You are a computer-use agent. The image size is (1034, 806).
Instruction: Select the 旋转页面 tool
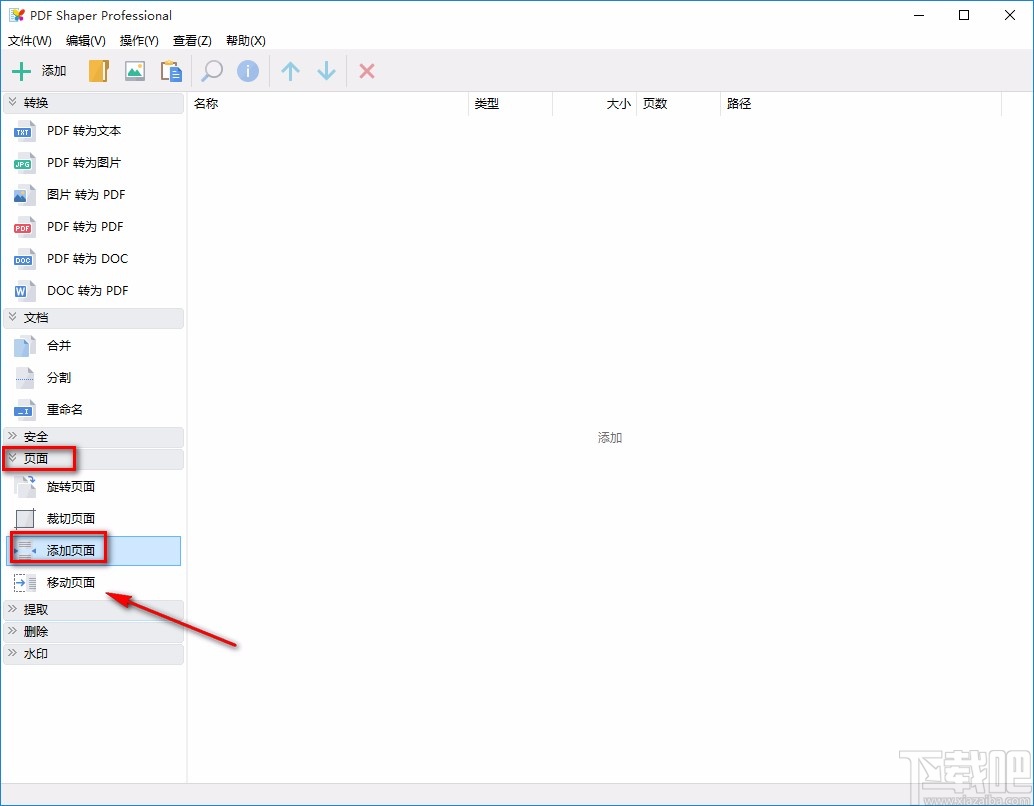[x=72, y=486]
